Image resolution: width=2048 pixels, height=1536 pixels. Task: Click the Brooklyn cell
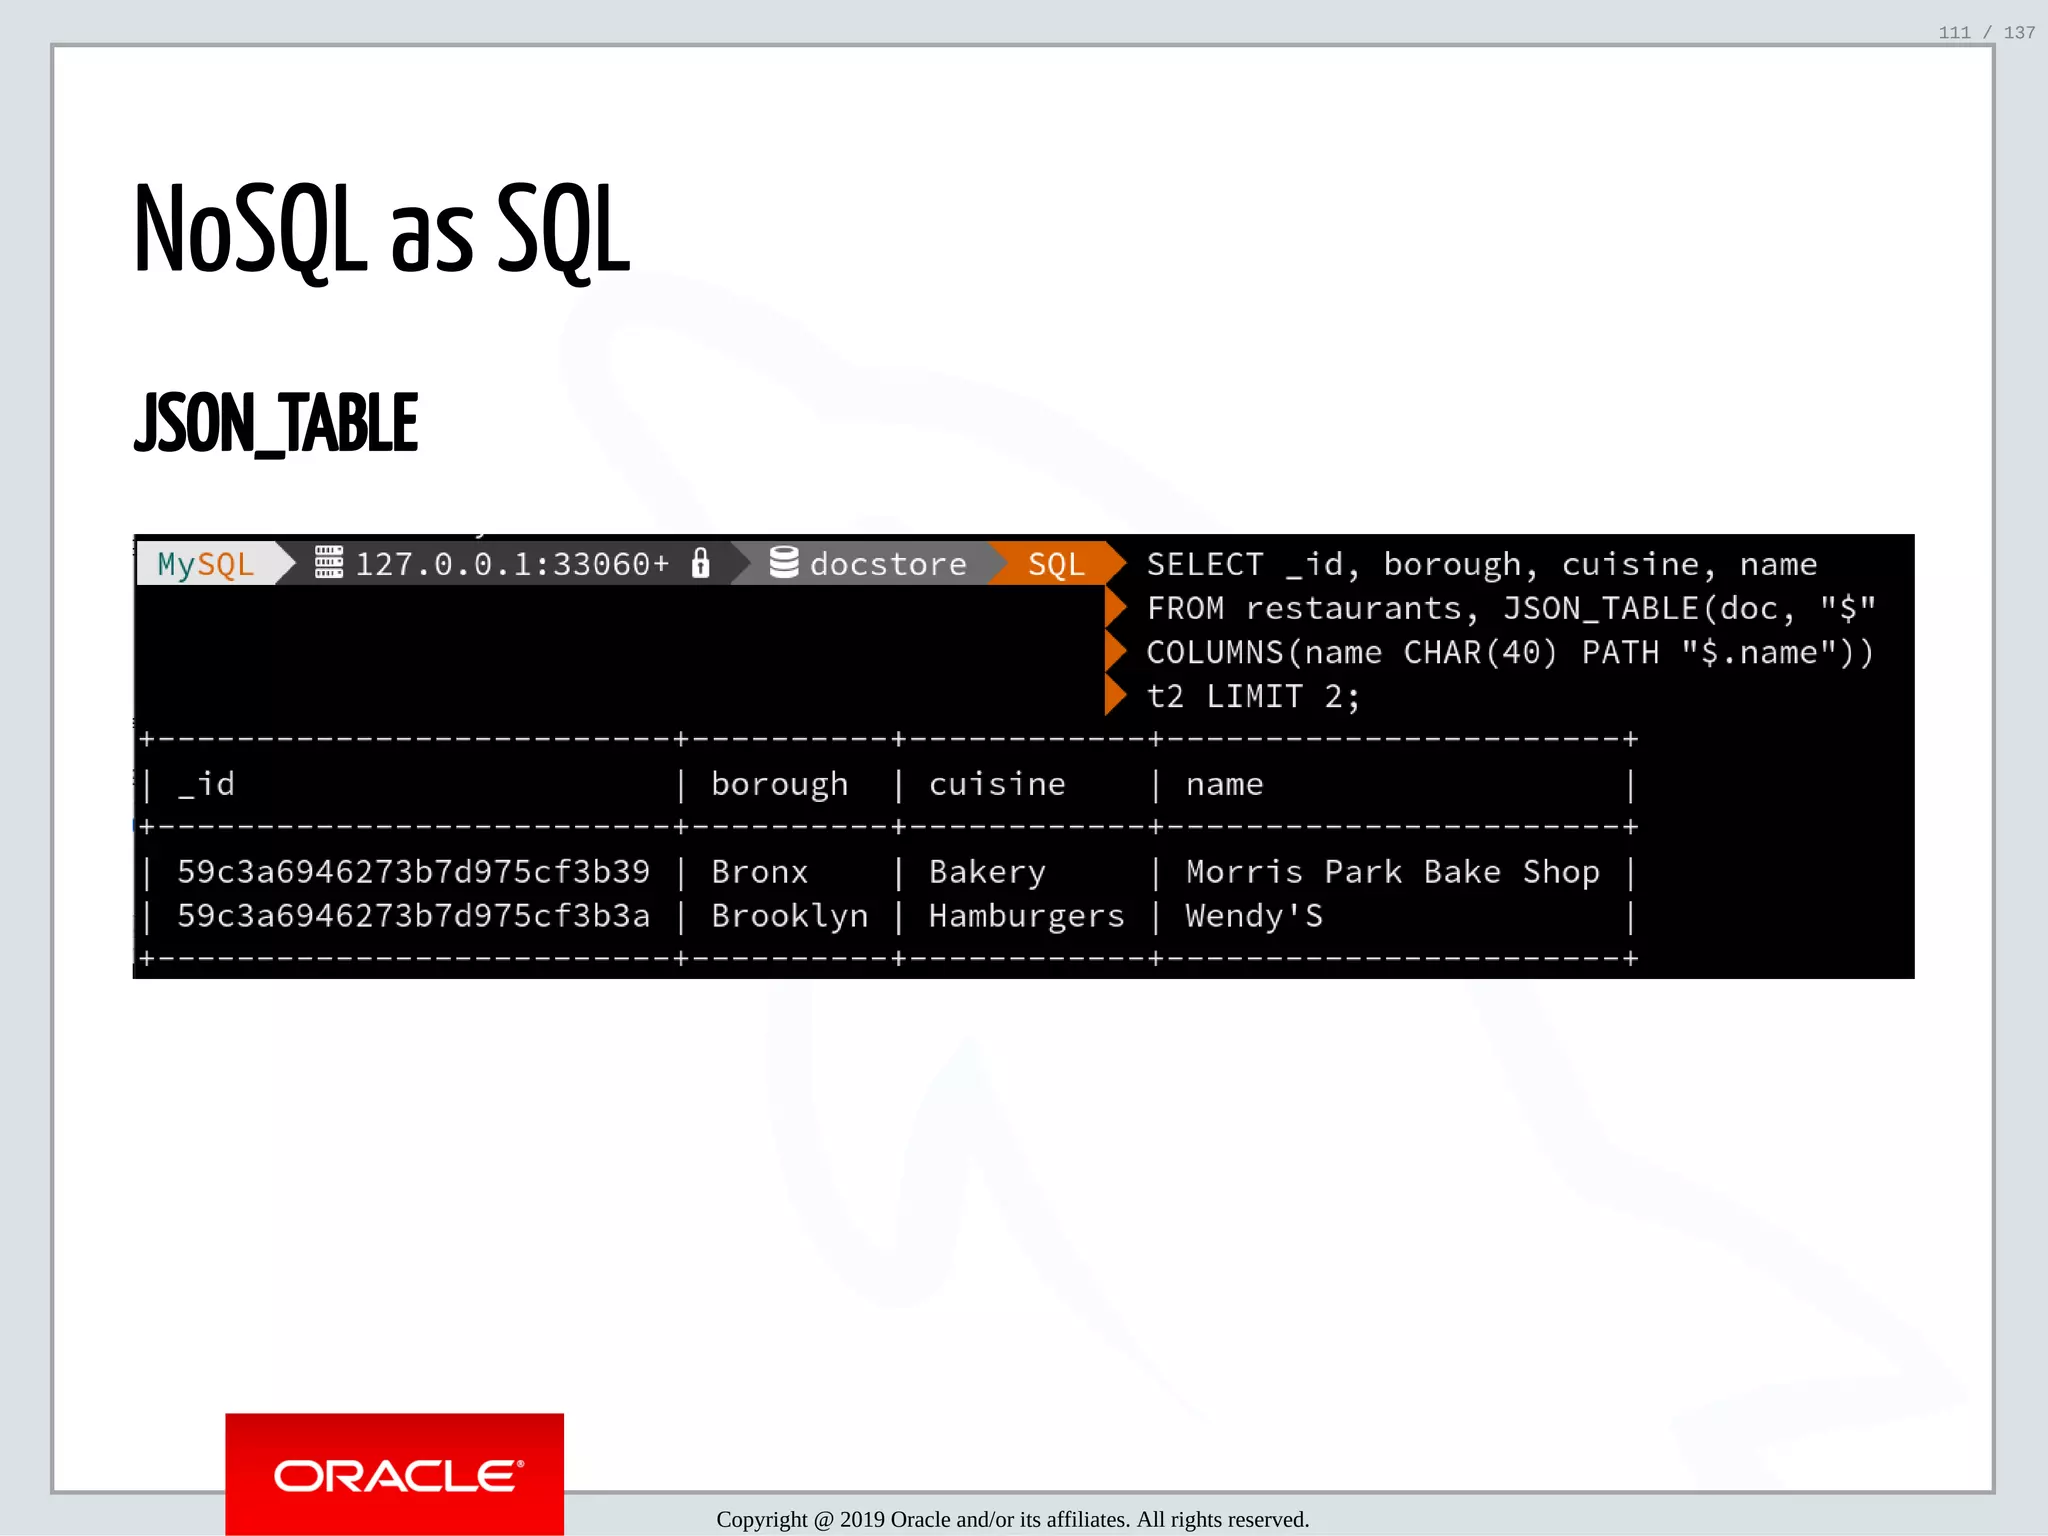click(790, 917)
